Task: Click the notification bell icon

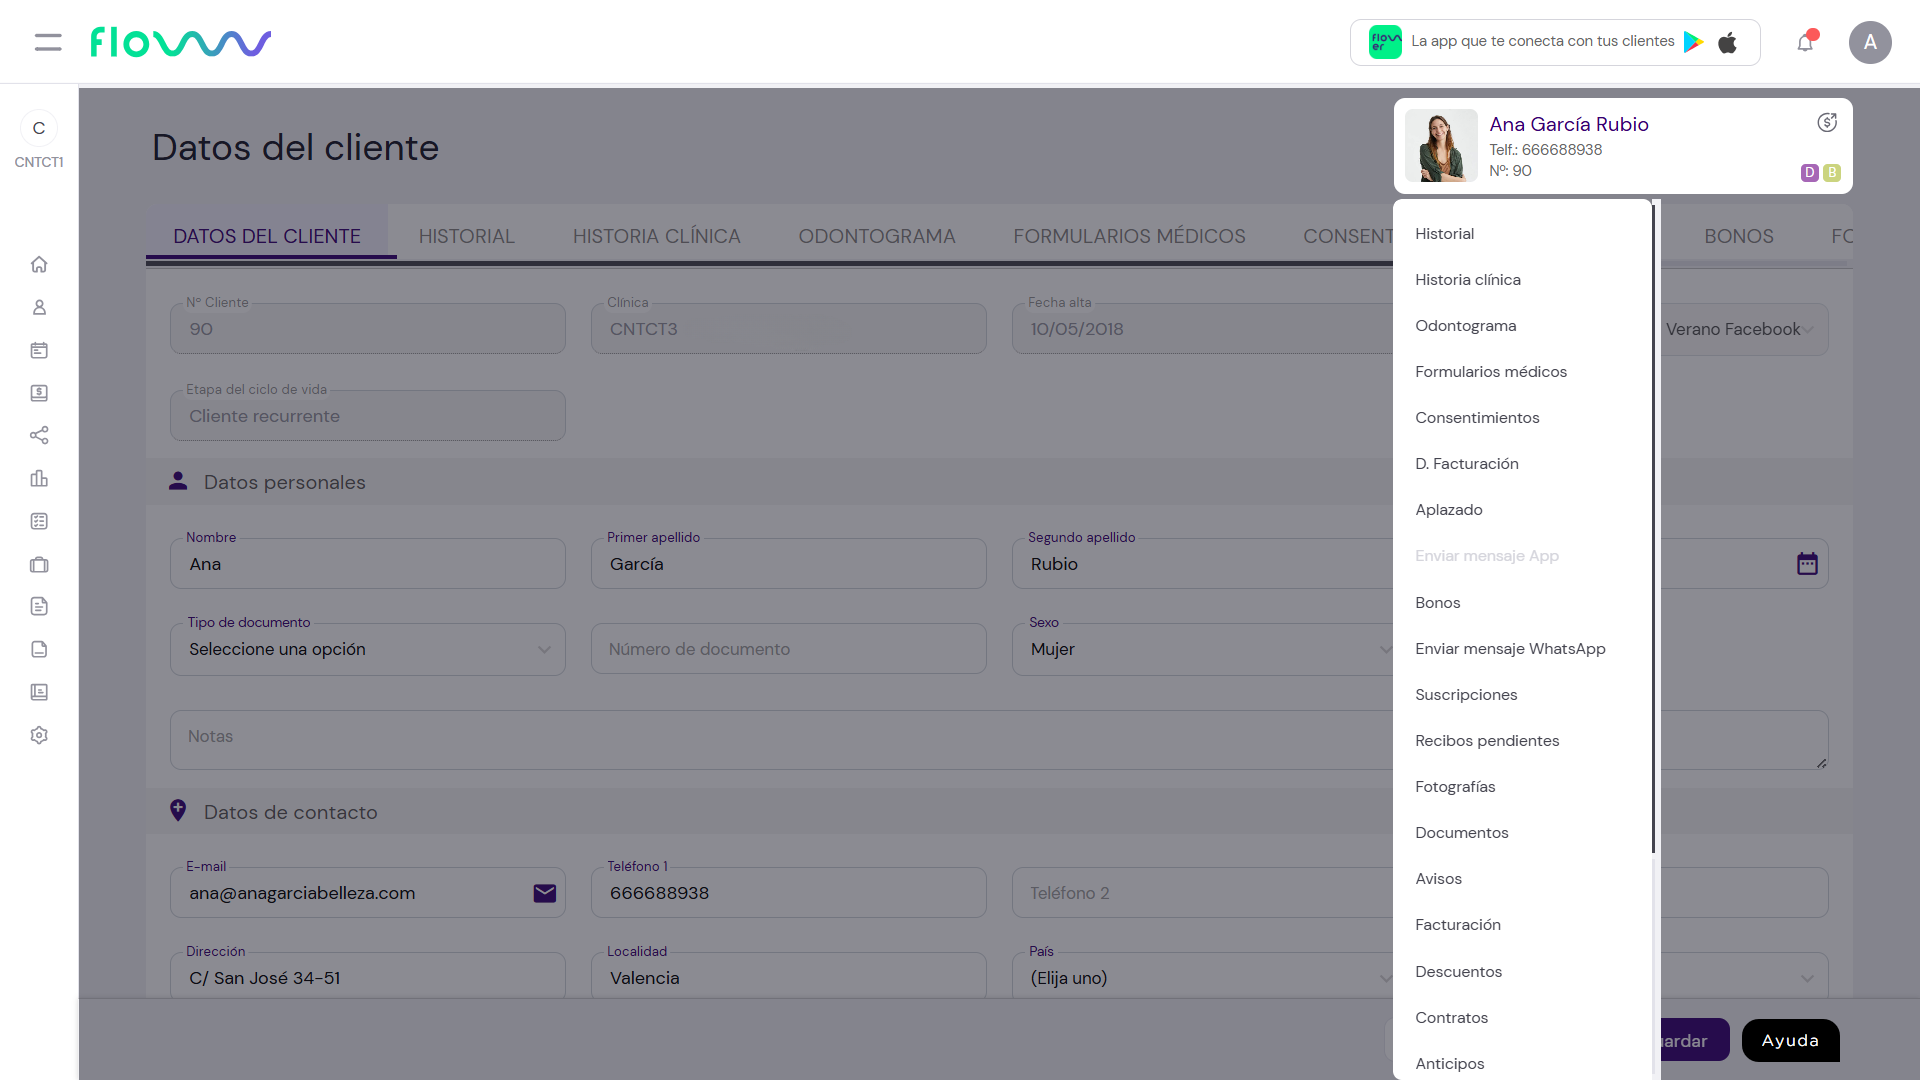Action: 1805,43
